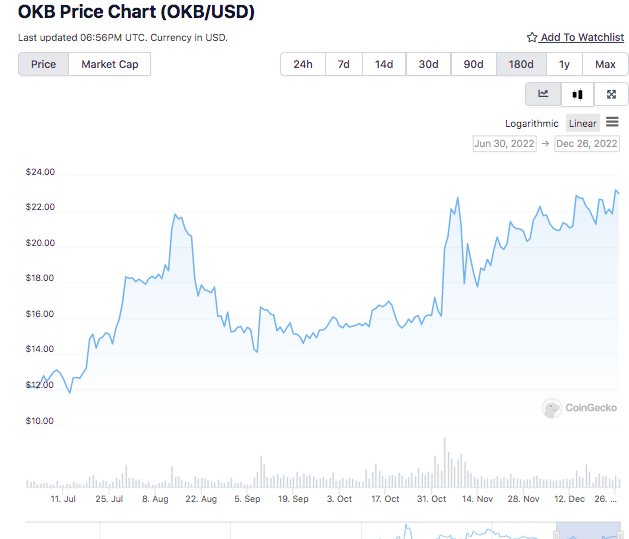Viewport: 629px width, 539px height.
Task: Click the $10.00 axis label
Action: pyautogui.click(x=39, y=421)
